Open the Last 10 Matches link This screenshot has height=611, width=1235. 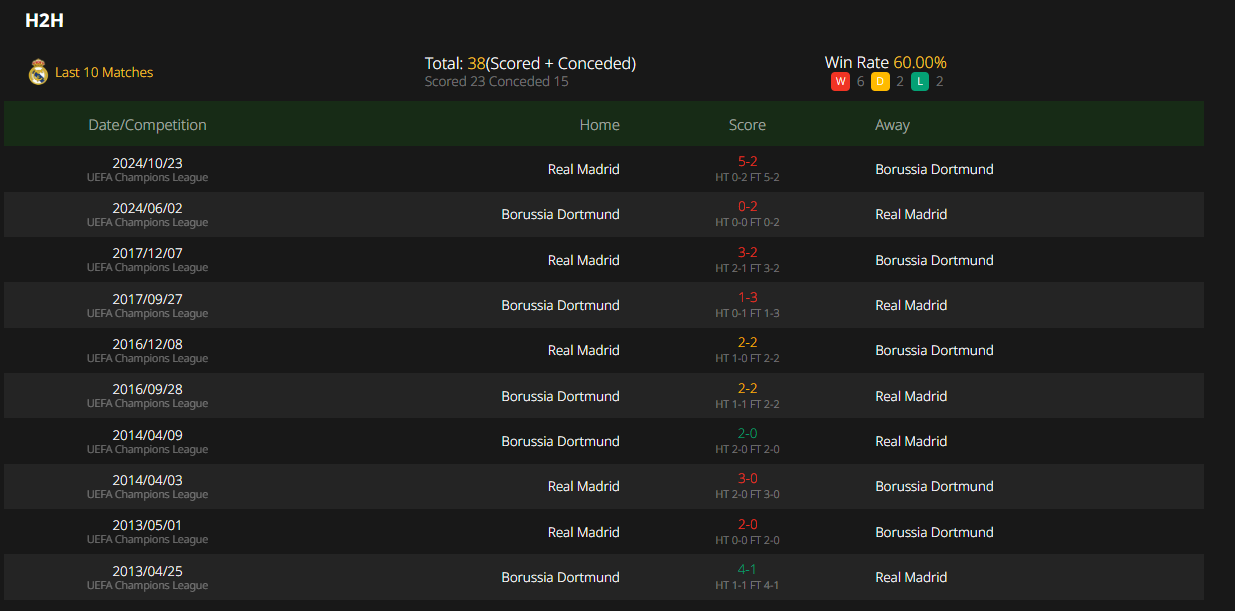(104, 72)
